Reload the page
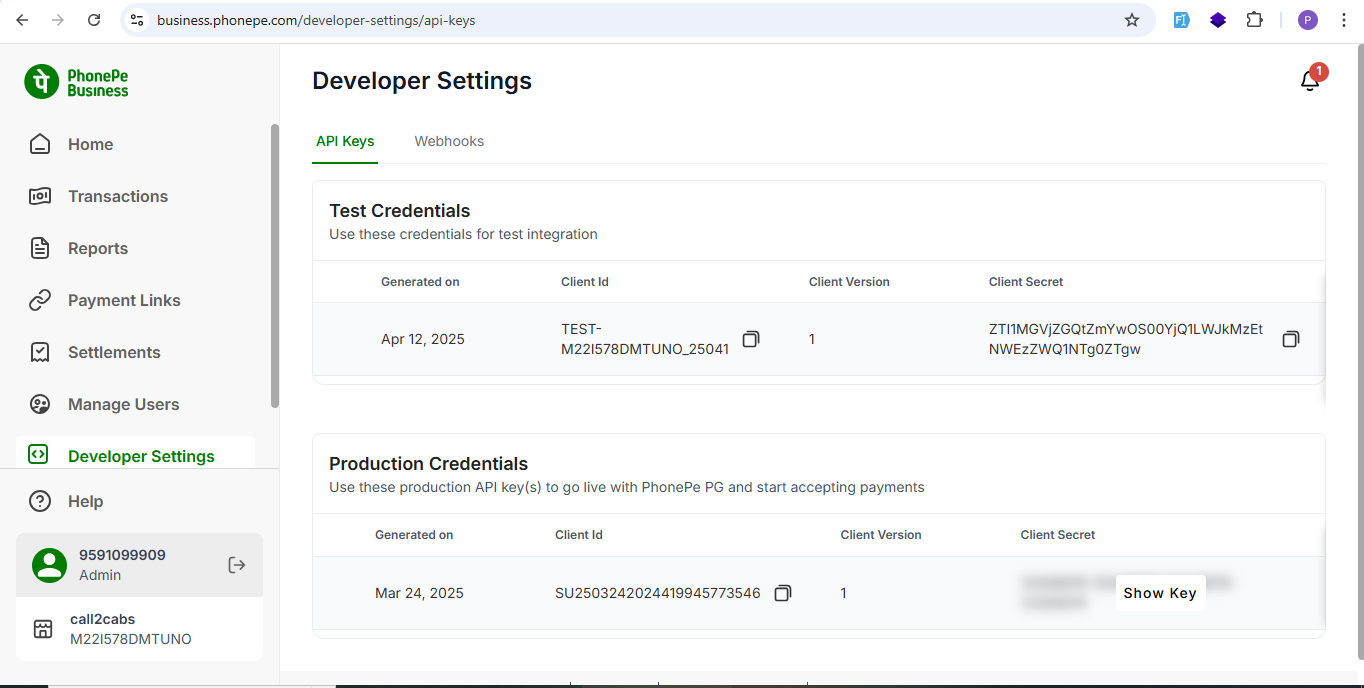1364x688 pixels. click(94, 20)
